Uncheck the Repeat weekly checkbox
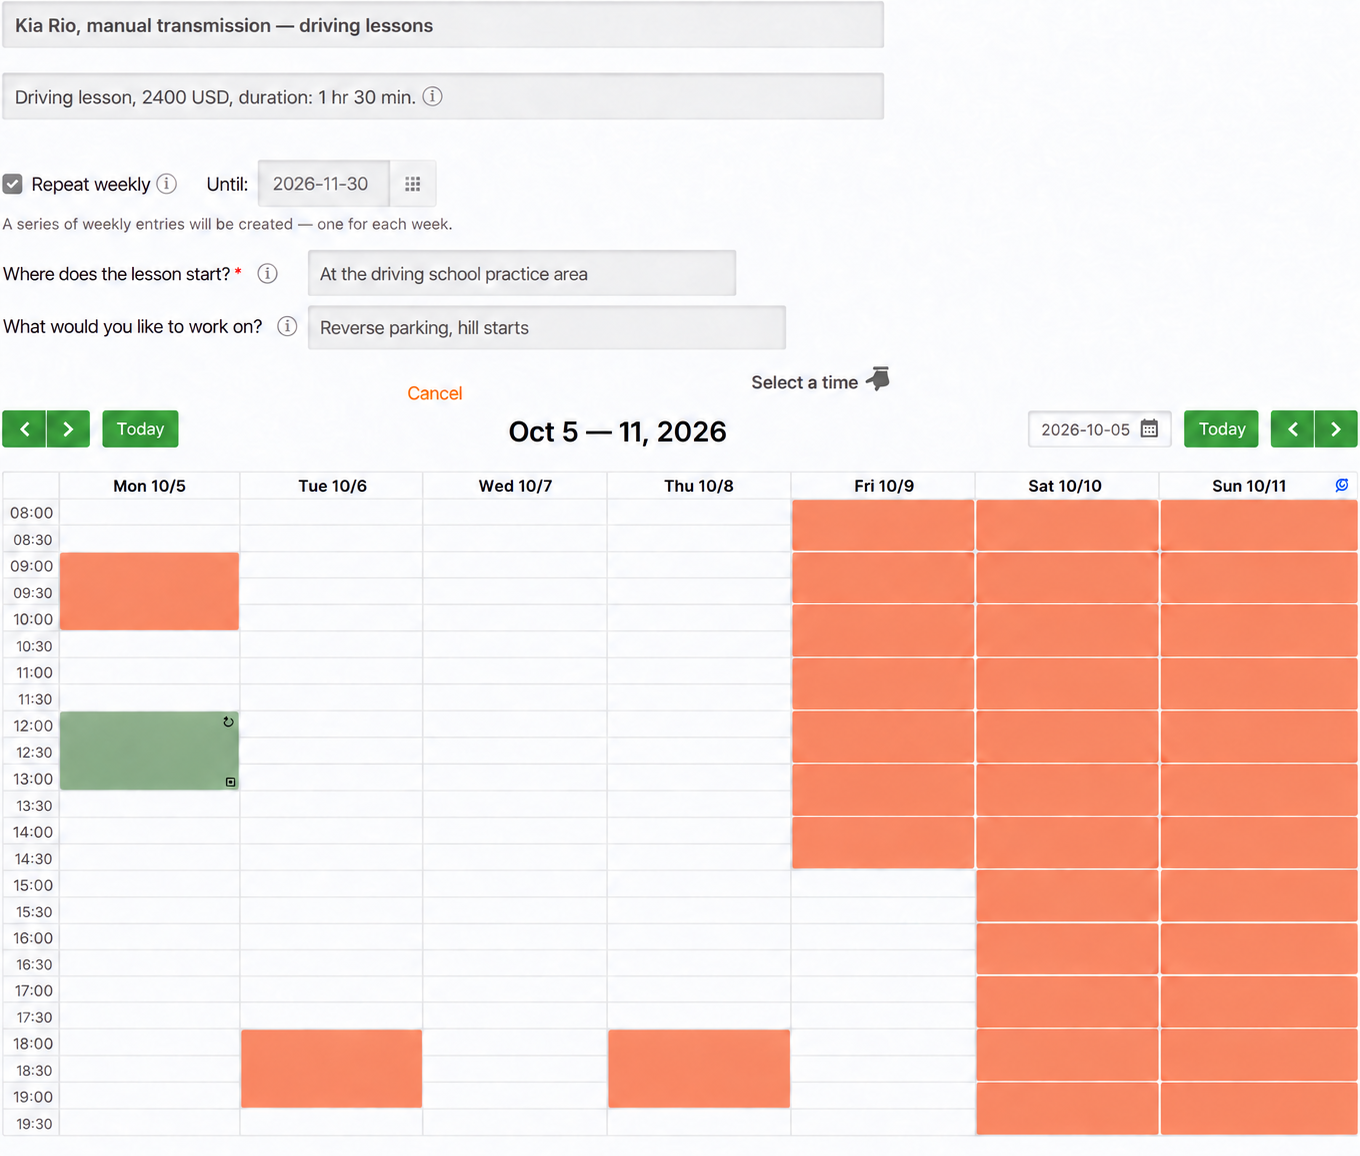The image size is (1360, 1156). (x=13, y=184)
